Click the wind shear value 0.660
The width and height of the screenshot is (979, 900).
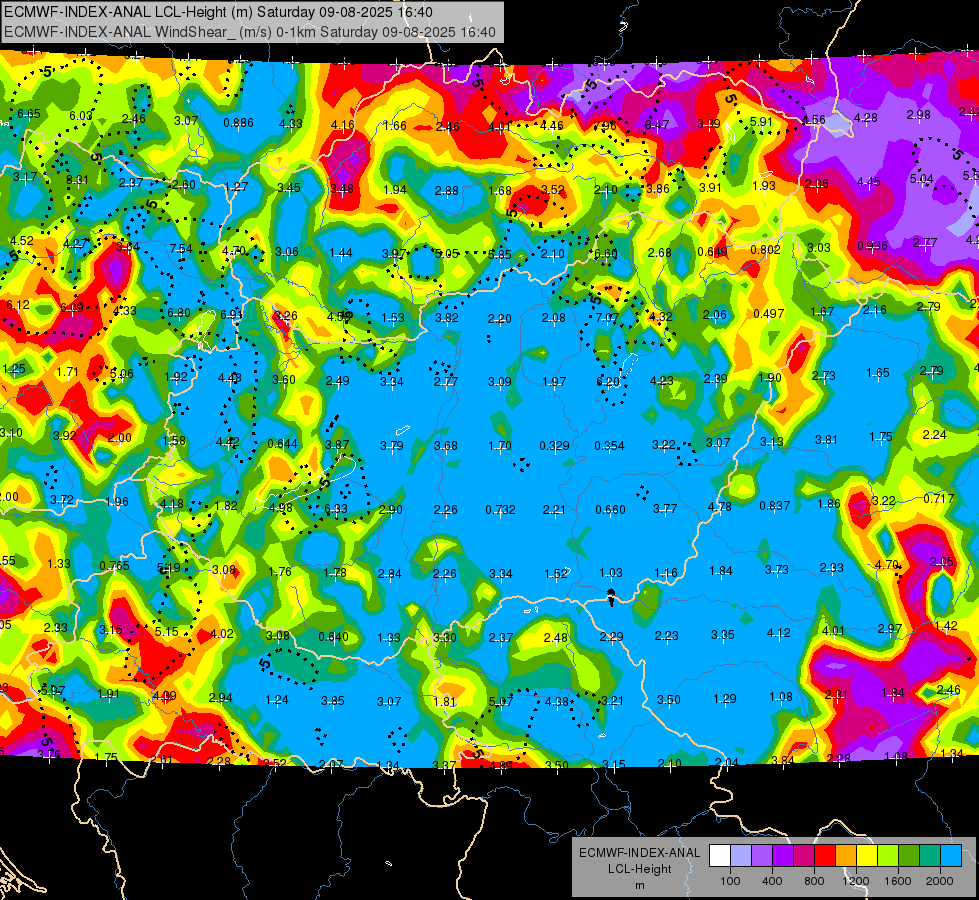click(611, 510)
